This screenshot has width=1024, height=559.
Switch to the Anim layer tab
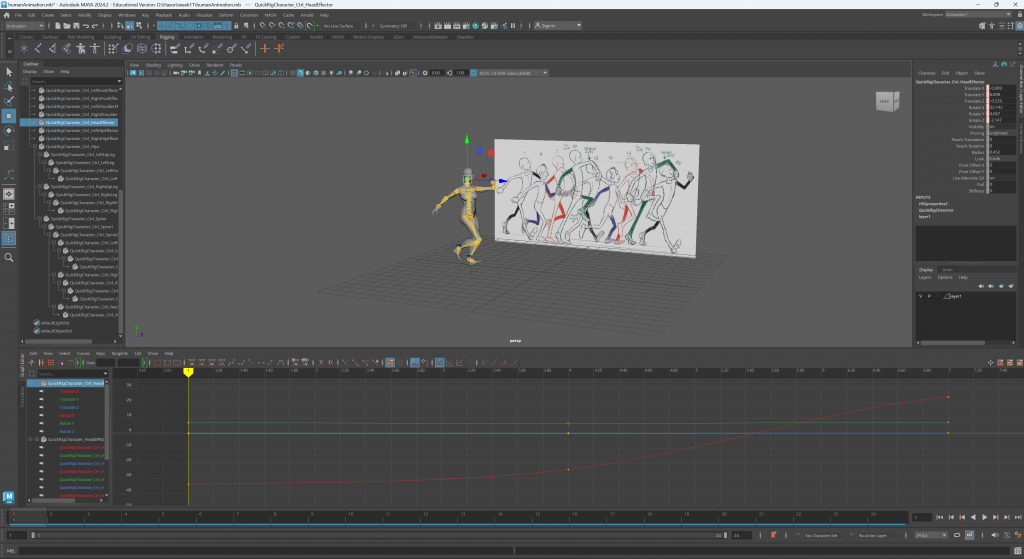coord(947,270)
